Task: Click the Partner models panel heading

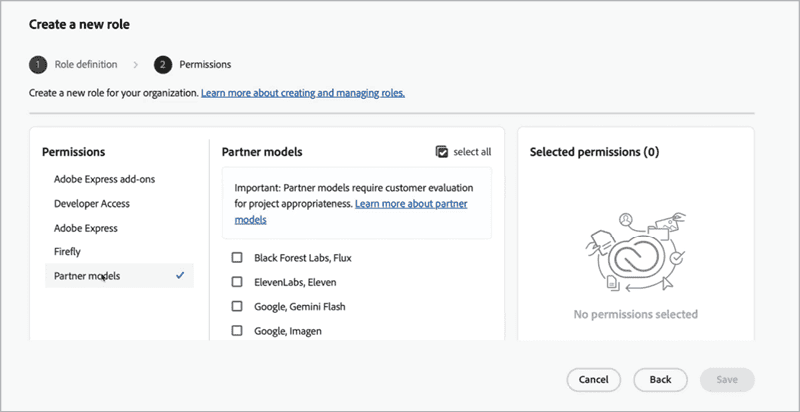Action: [262, 152]
